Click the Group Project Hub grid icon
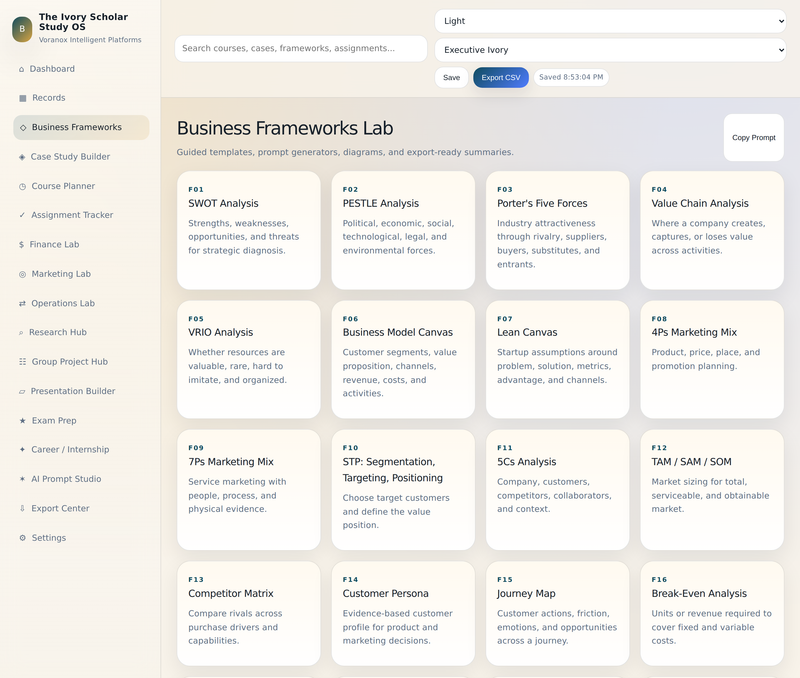Image resolution: width=800 pixels, height=678 pixels. tap(22, 362)
